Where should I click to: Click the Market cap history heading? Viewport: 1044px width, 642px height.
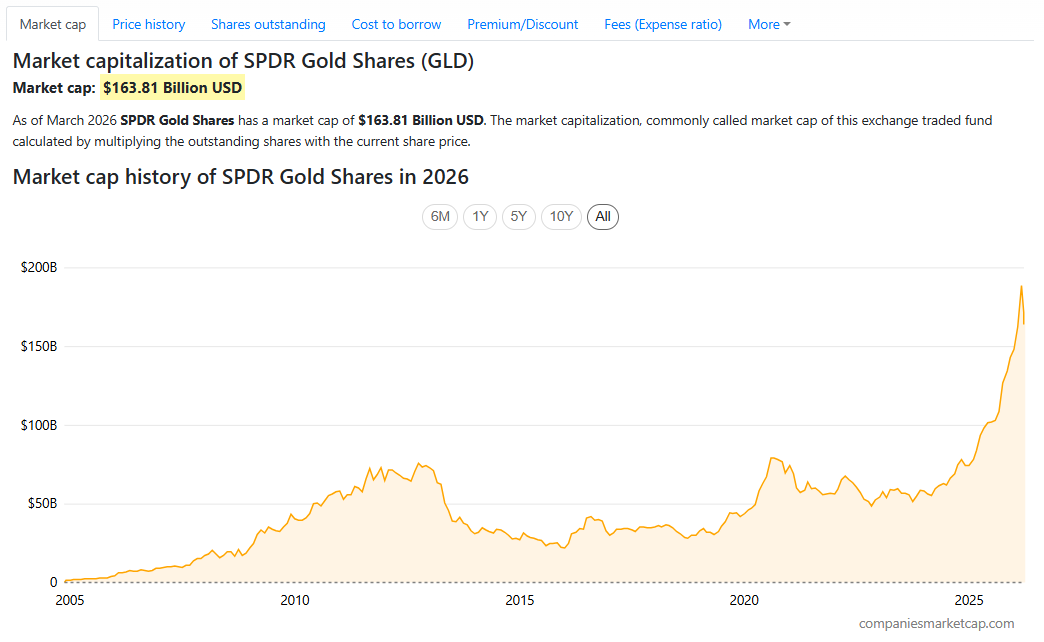point(240,176)
